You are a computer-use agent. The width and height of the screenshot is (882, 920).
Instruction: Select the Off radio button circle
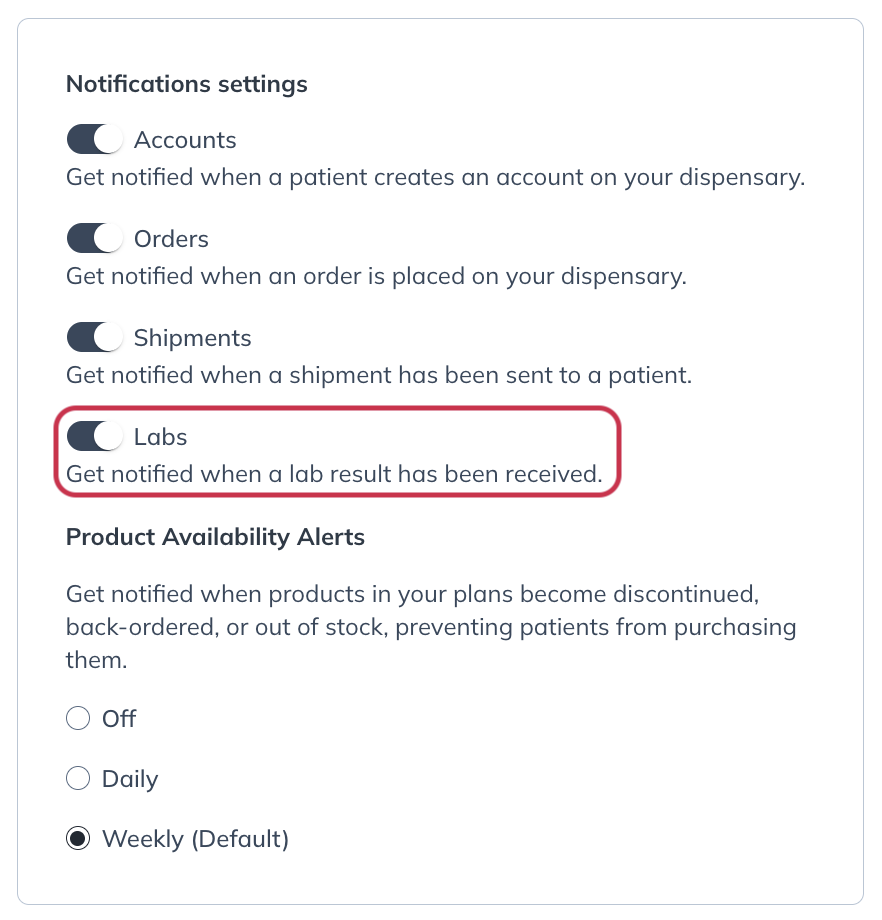(x=77, y=719)
